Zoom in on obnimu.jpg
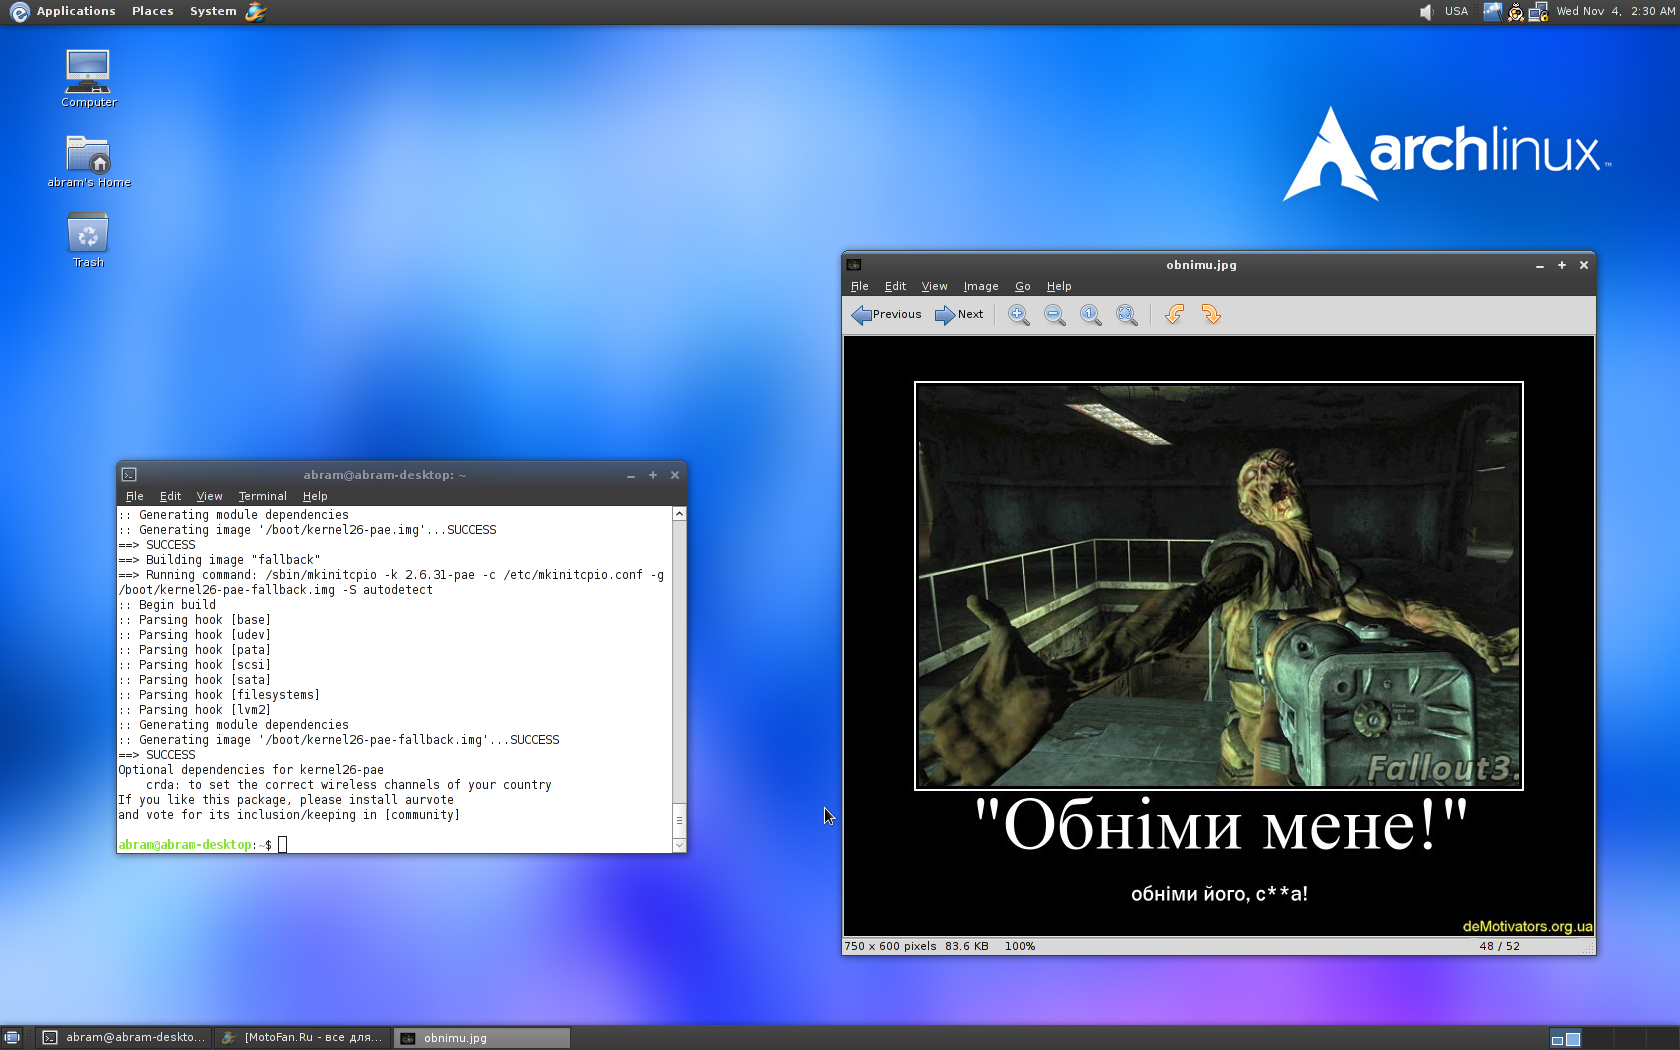Image resolution: width=1680 pixels, height=1050 pixels. 1018,315
